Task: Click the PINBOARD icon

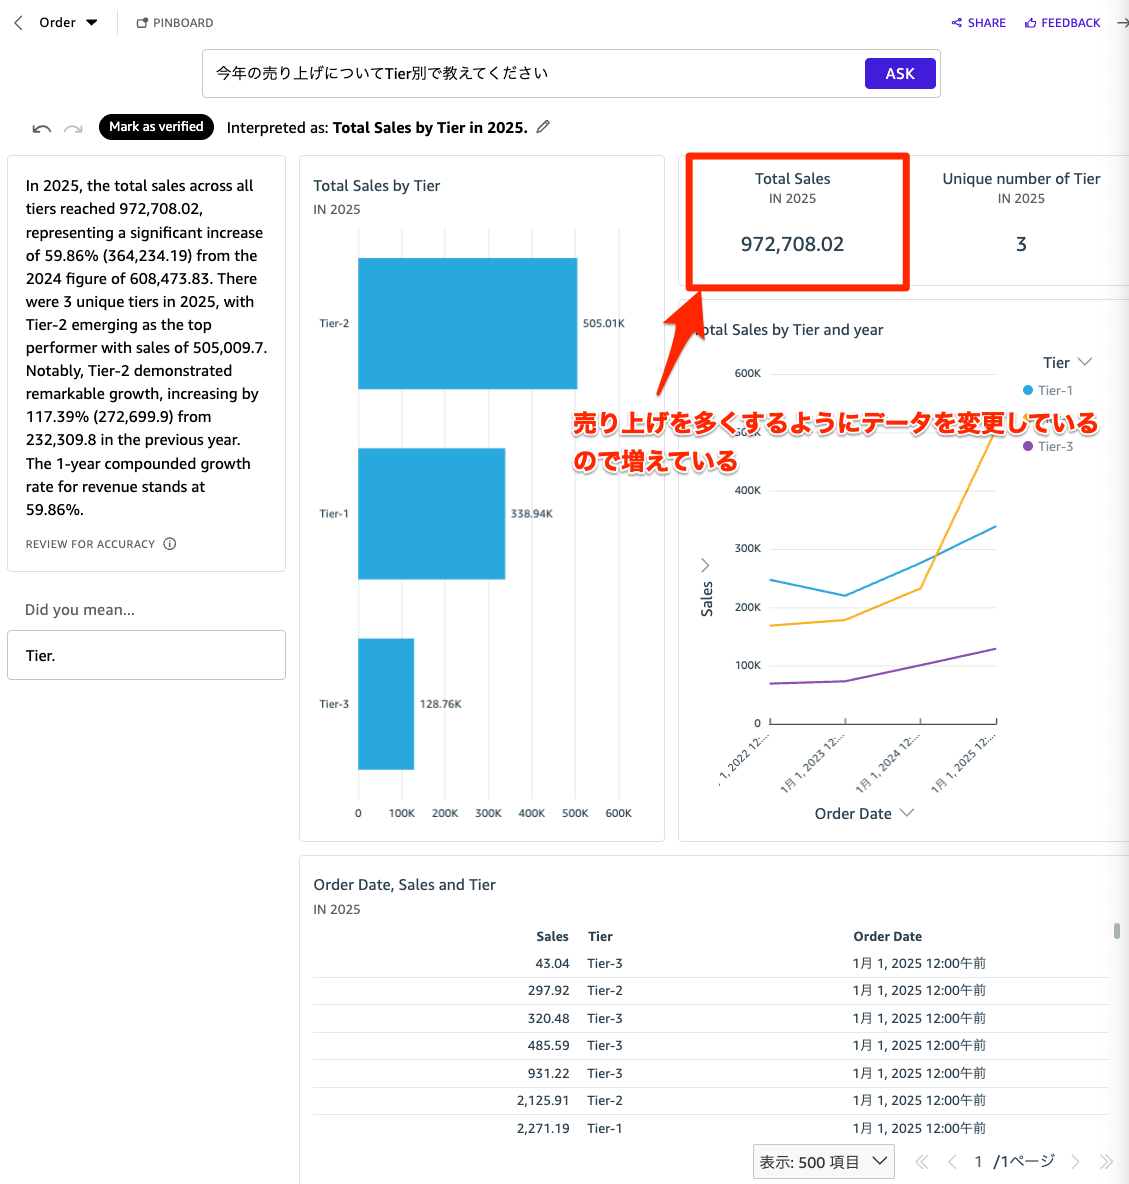Action: coord(143,22)
